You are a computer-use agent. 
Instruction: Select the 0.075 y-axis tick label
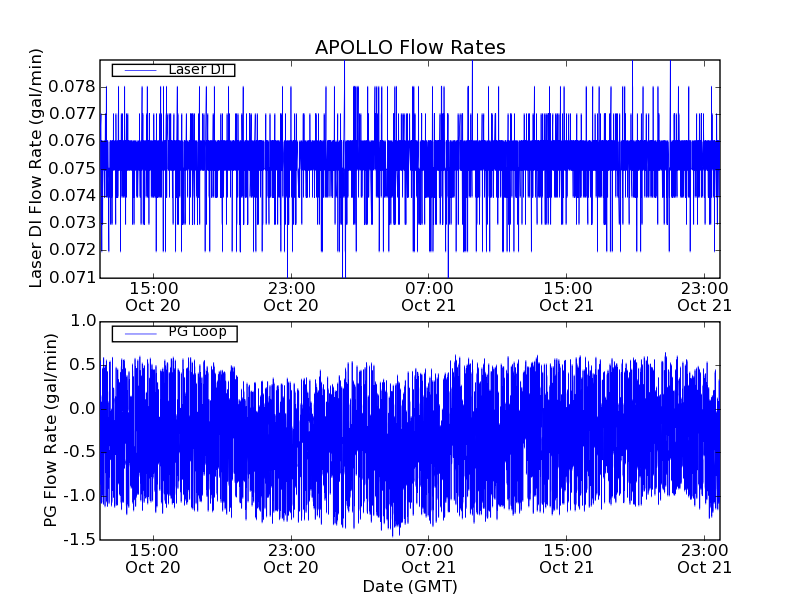(x=72, y=168)
